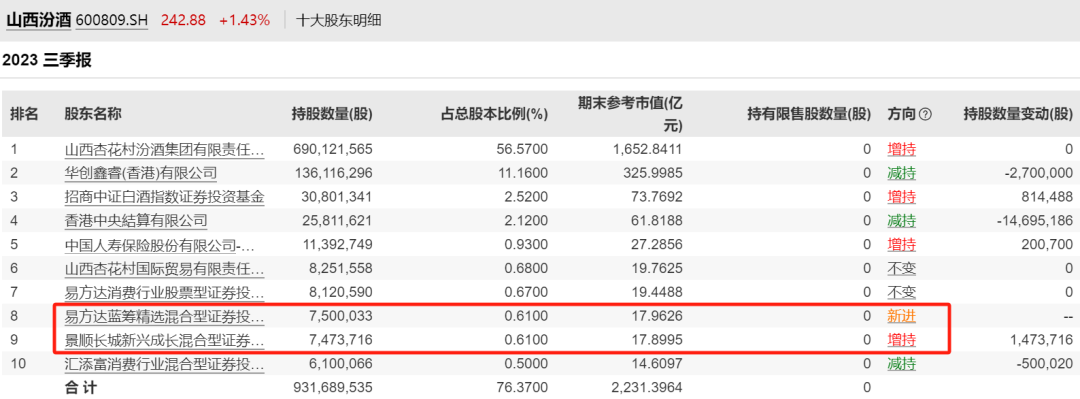Open 中国人寿保险股份有限公司 shareholder link
The width and height of the screenshot is (1080, 399).
[x=164, y=245]
